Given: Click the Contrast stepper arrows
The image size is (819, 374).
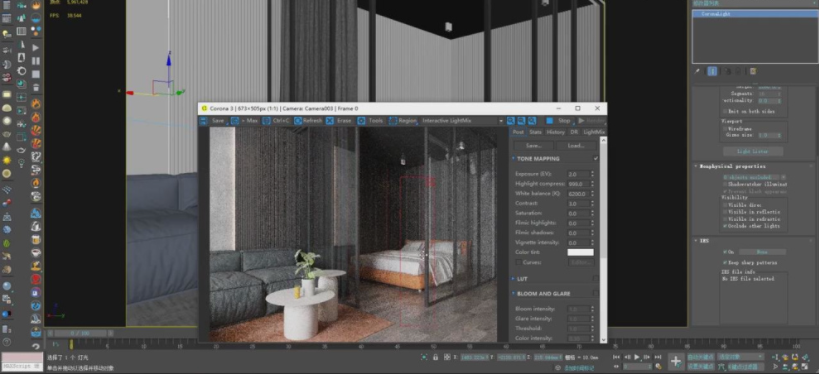Looking at the screenshot, I should coord(592,204).
